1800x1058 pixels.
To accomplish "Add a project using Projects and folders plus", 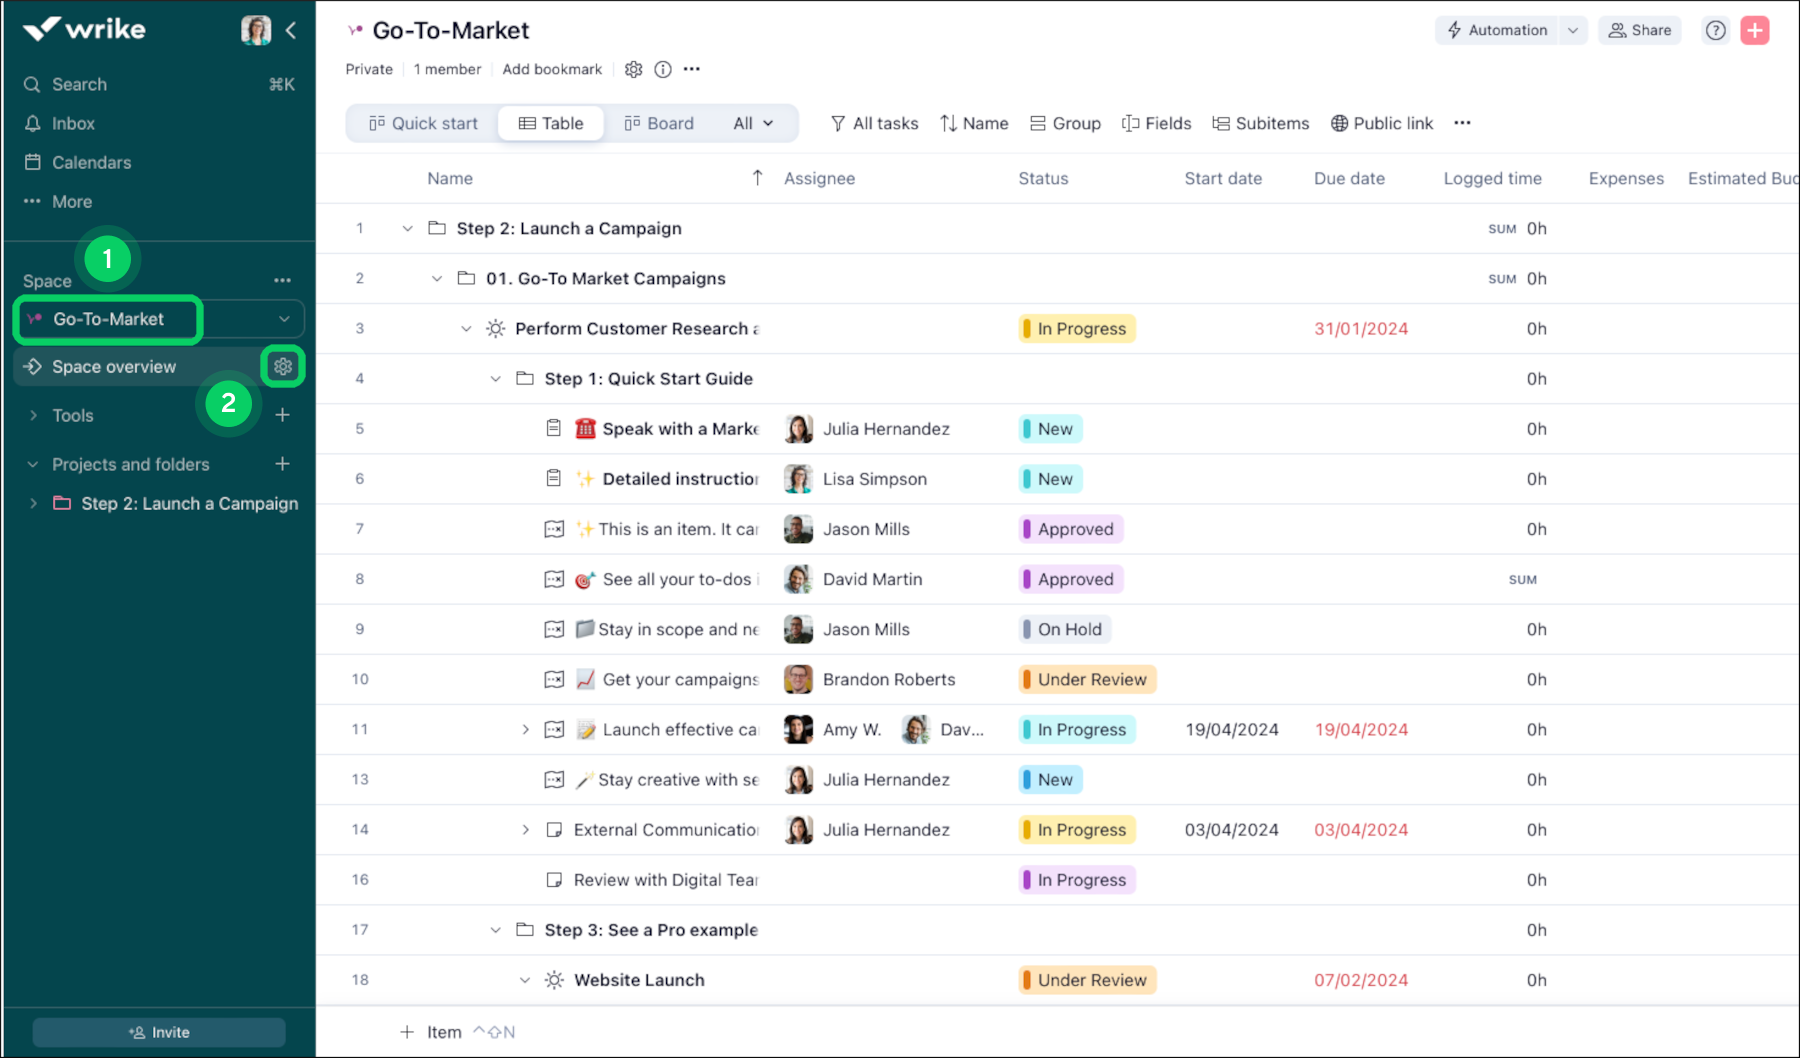I will tap(283, 464).
